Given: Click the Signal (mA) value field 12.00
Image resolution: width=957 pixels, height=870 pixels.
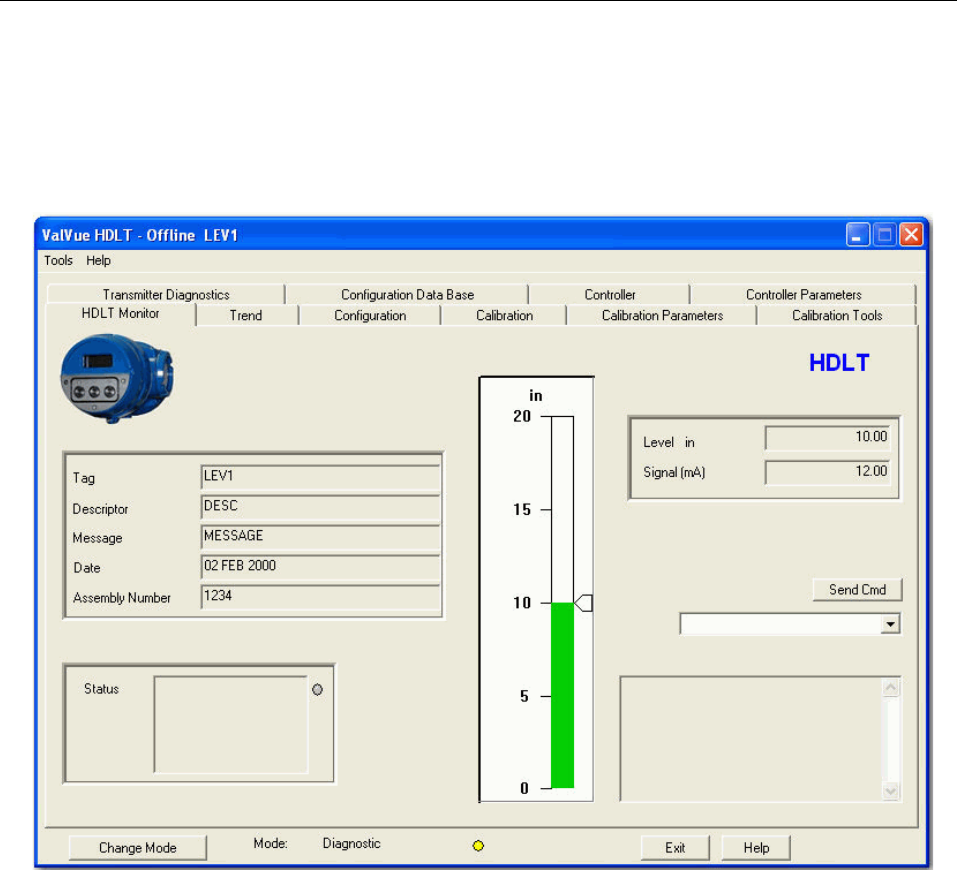Looking at the screenshot, I should [x=828, y=473].
